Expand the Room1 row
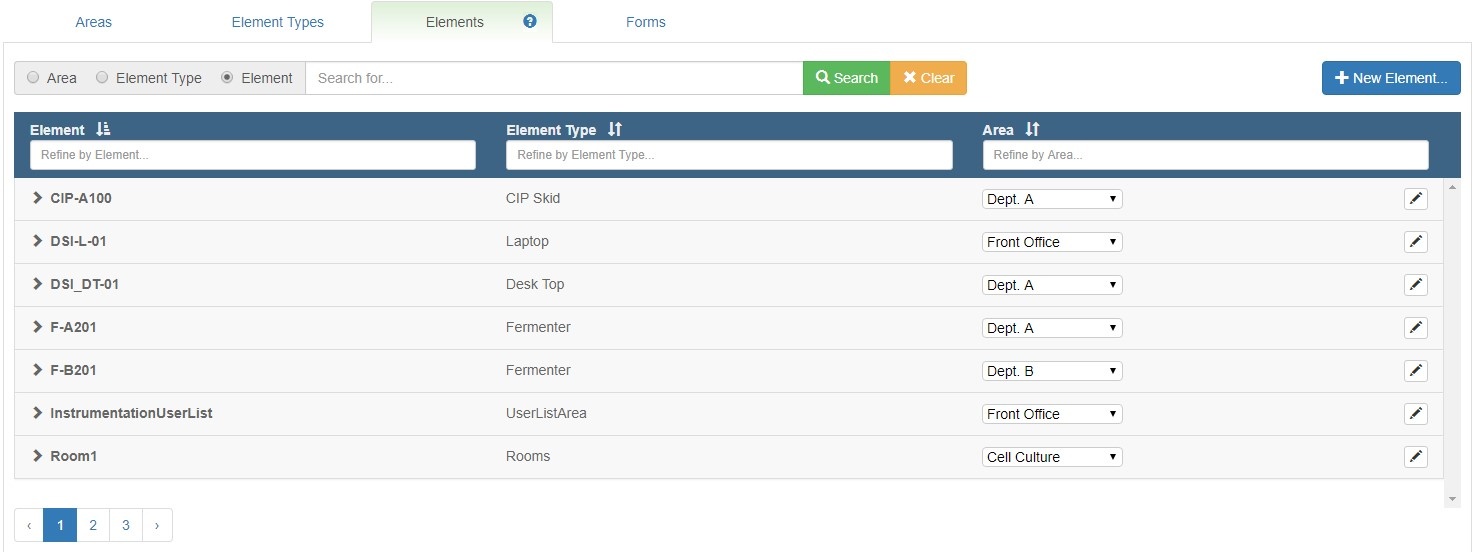The height and width of the screenshot is (552, 1479). pos(38,456)
